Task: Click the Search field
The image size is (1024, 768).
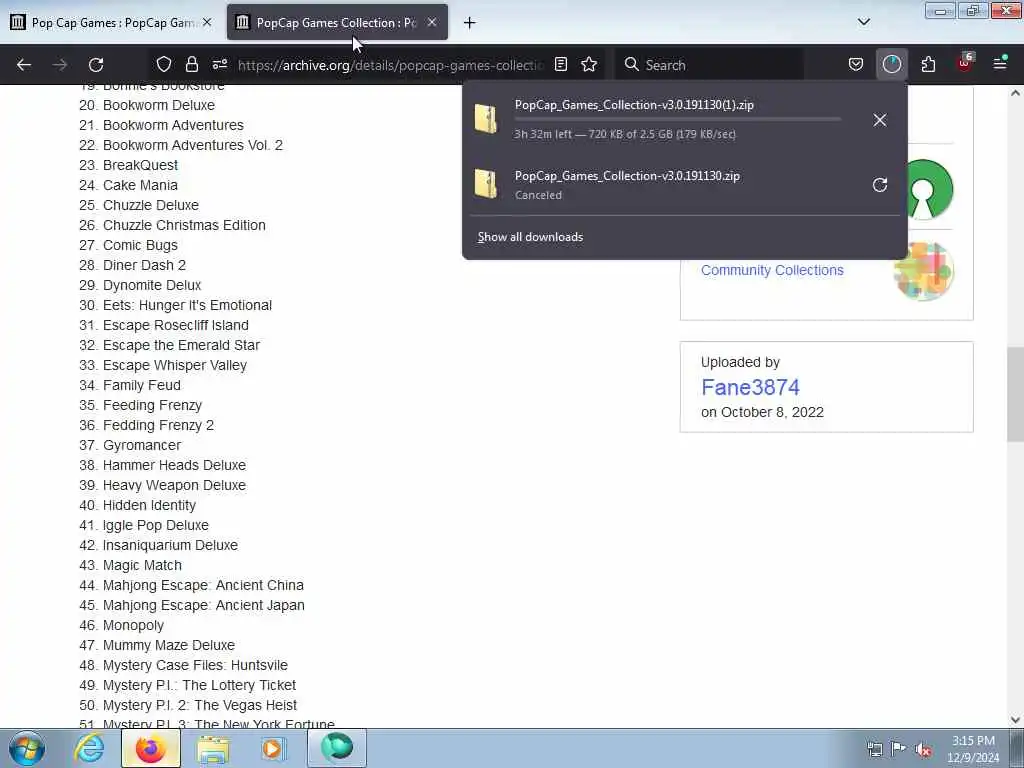Action: tap(712, 65)
